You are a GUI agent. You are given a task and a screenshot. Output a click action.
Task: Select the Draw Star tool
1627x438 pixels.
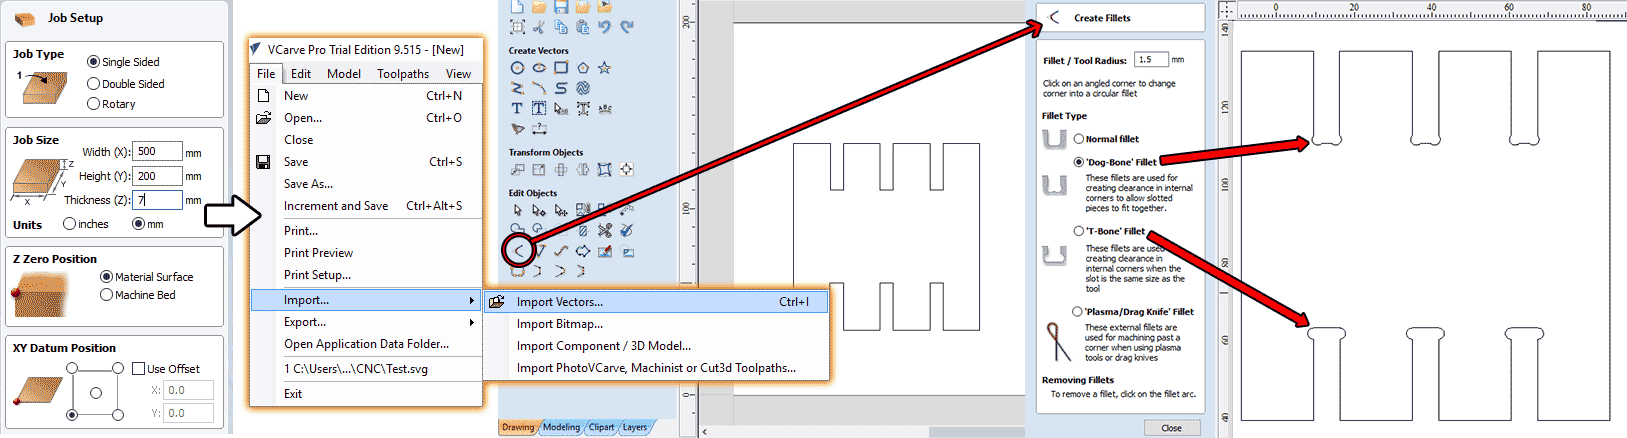tap(605, 67)
